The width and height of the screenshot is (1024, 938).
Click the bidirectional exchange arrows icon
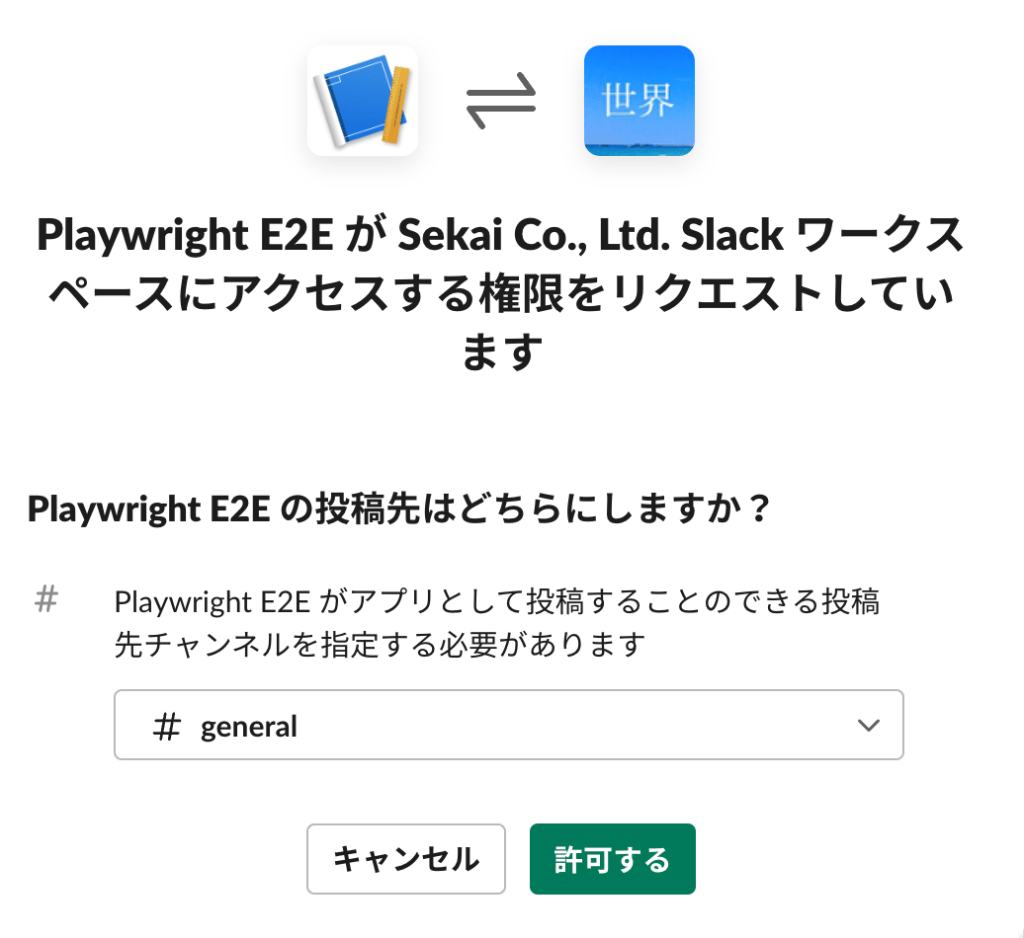pos(501,100)
